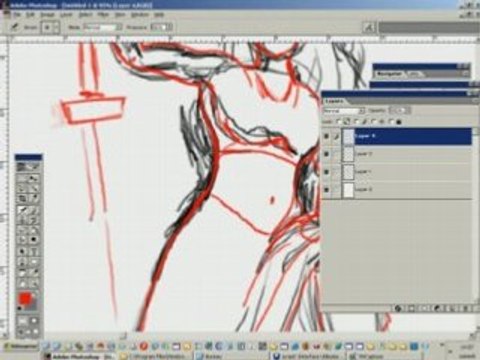Enable lock image pixels checkbox
Image resolution: width=480 pixels, height=360 pixels.
click(x=356, y=122)
